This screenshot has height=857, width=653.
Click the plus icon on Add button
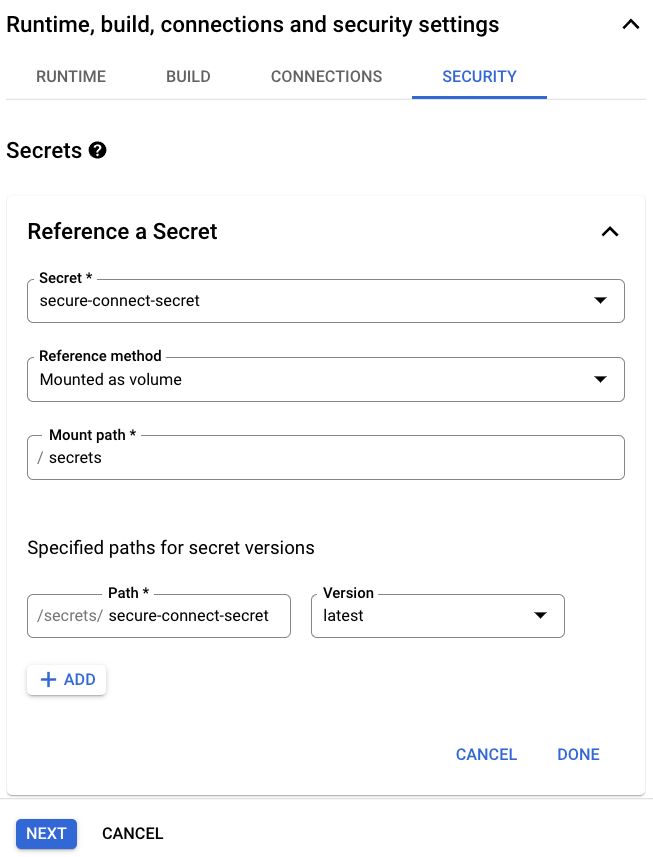[x=48, y=680]
